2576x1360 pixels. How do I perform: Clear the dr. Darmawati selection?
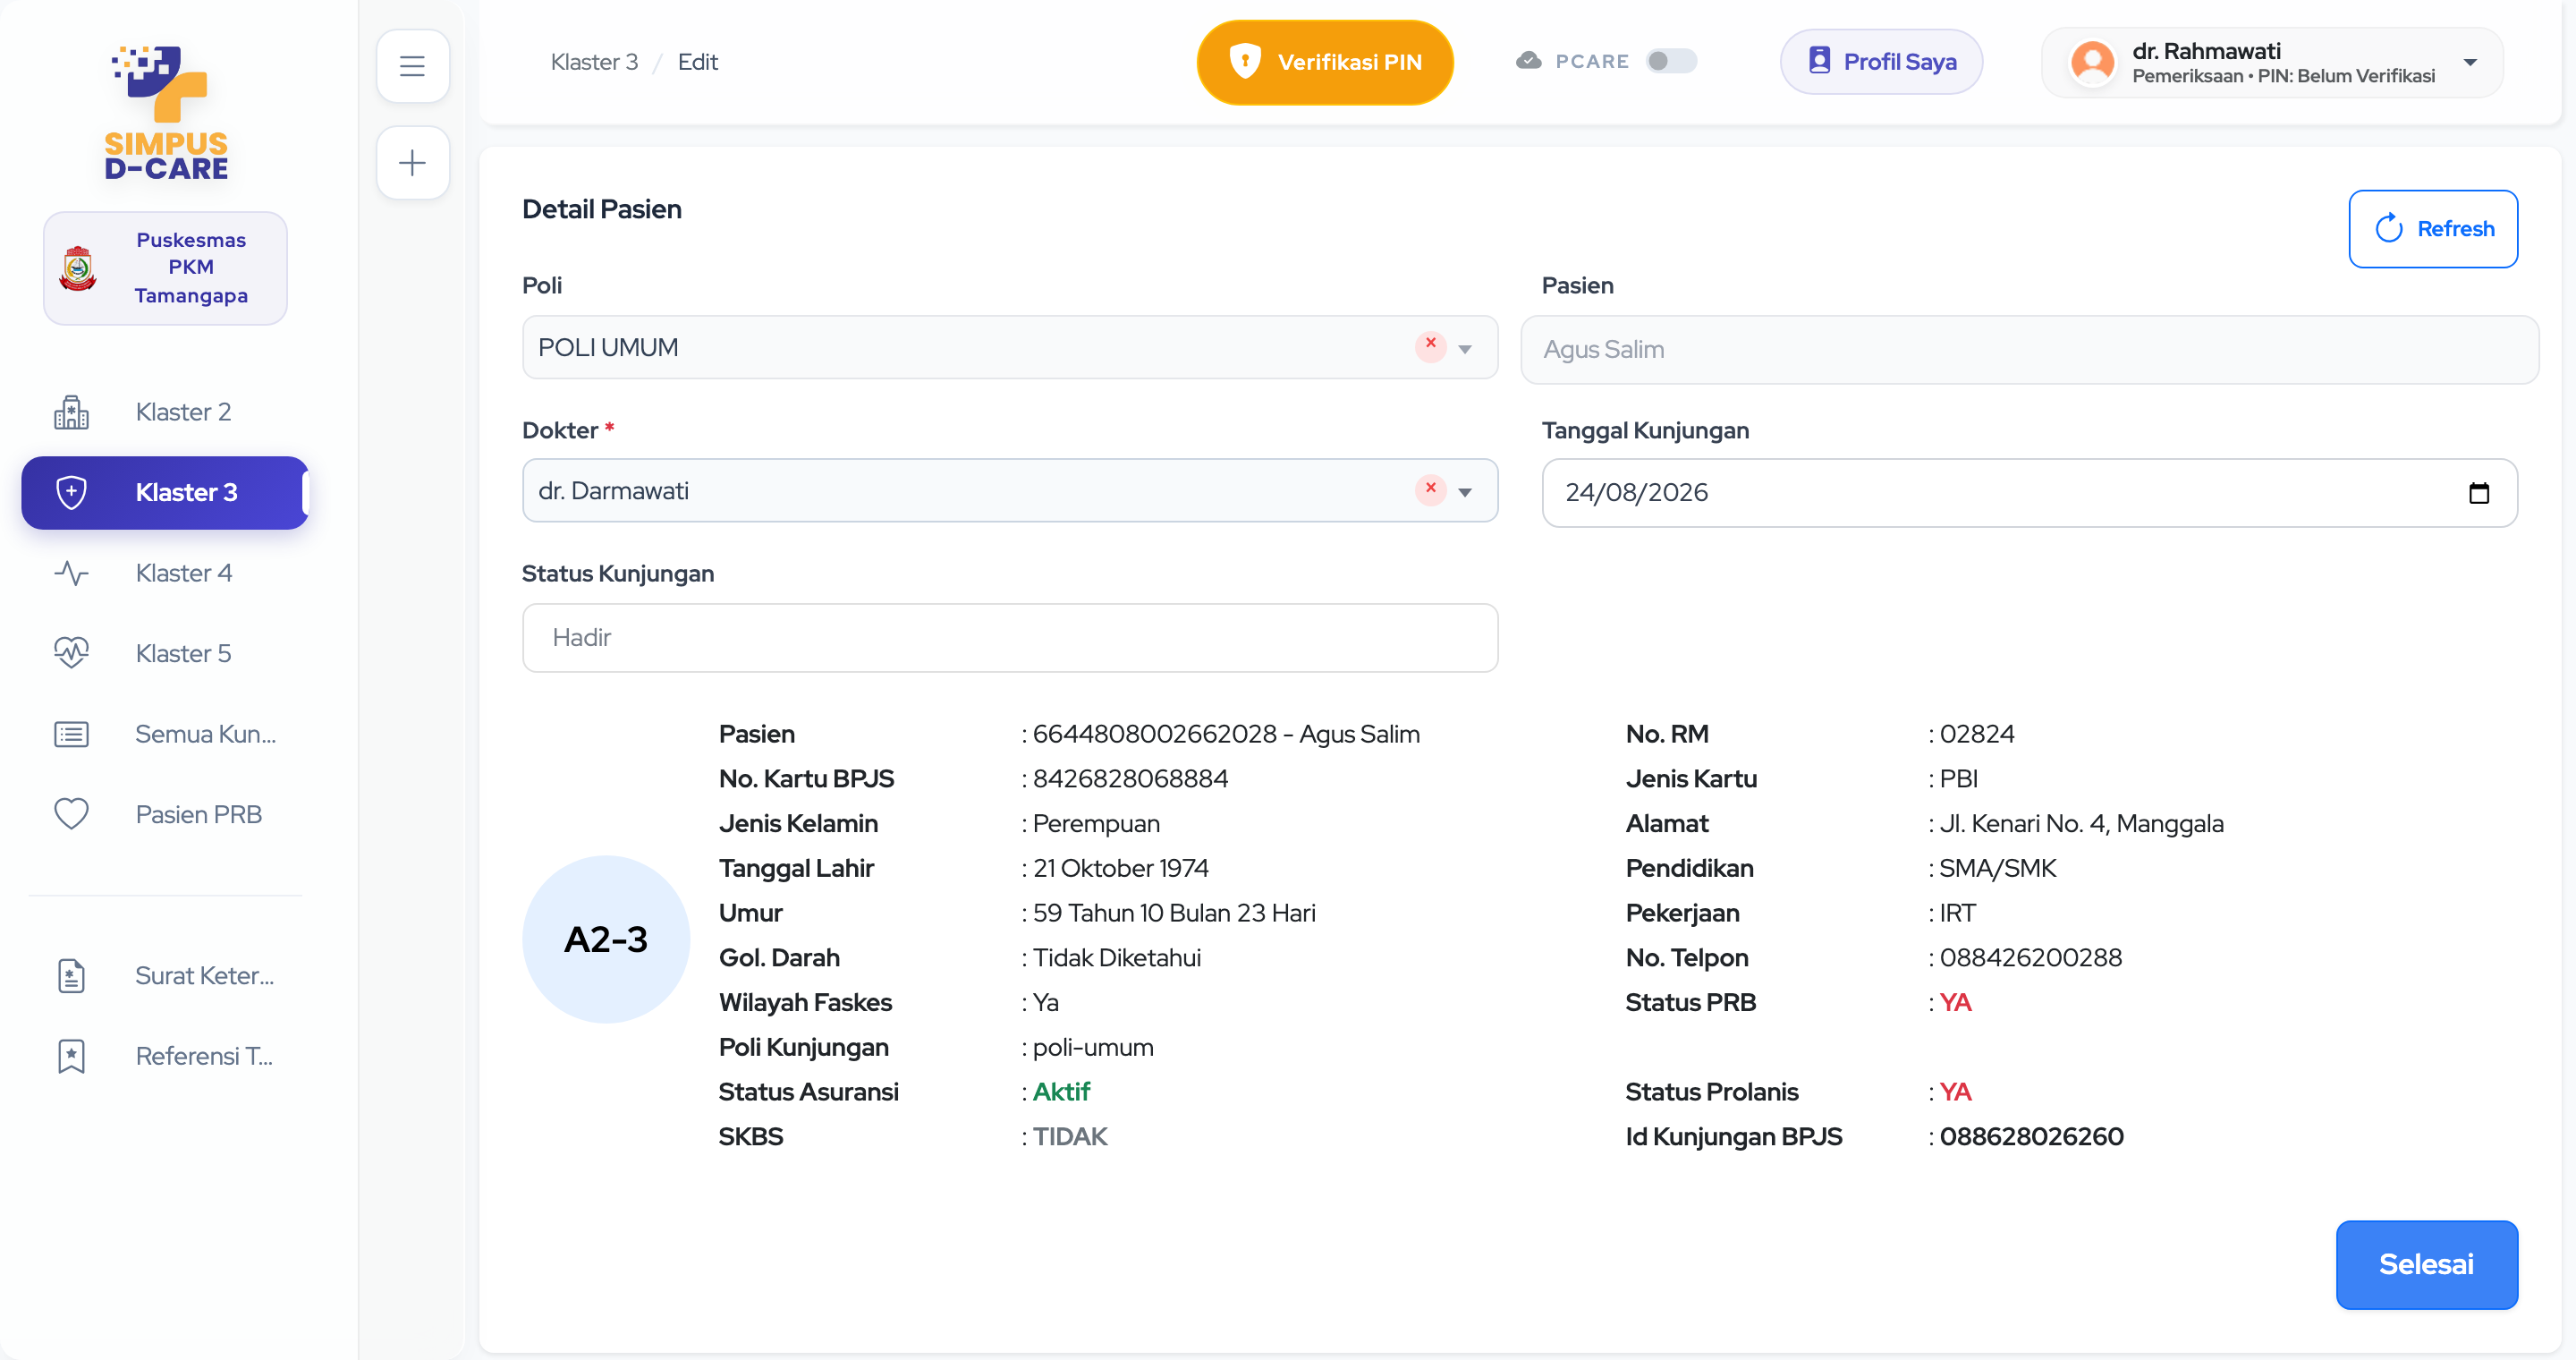[x=1430, y=489]
